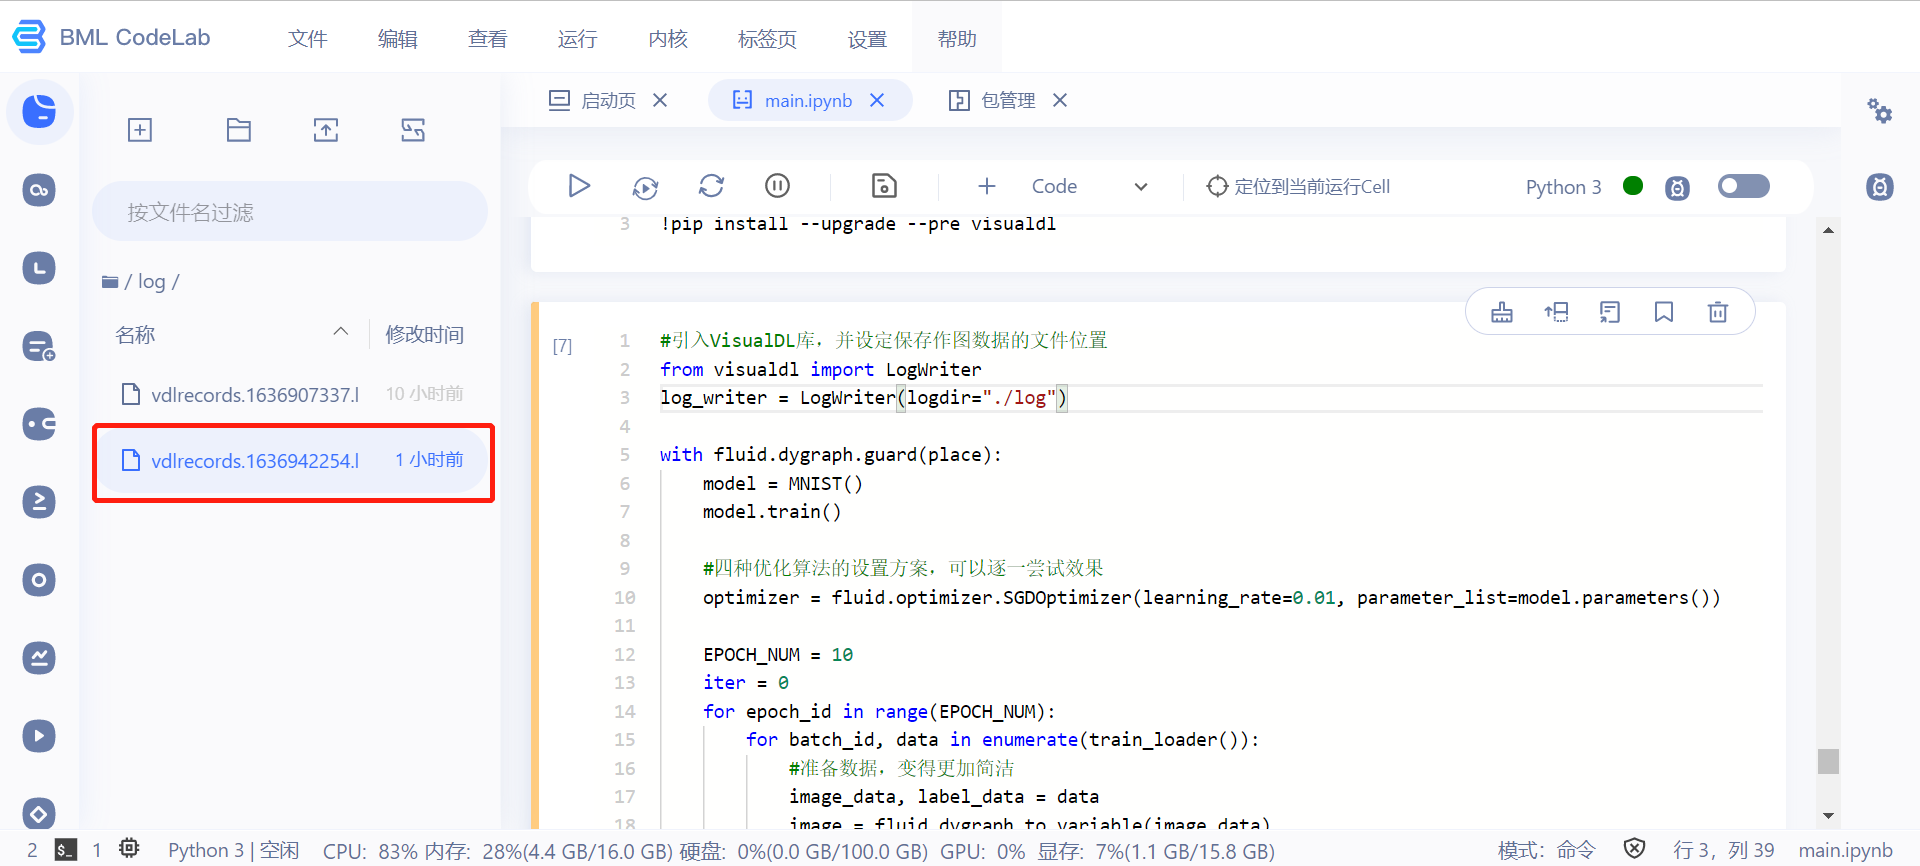Viewport: 1920px width, 866px height.
Task: Click the BML CodeLab logo icon
Action: 29,37
